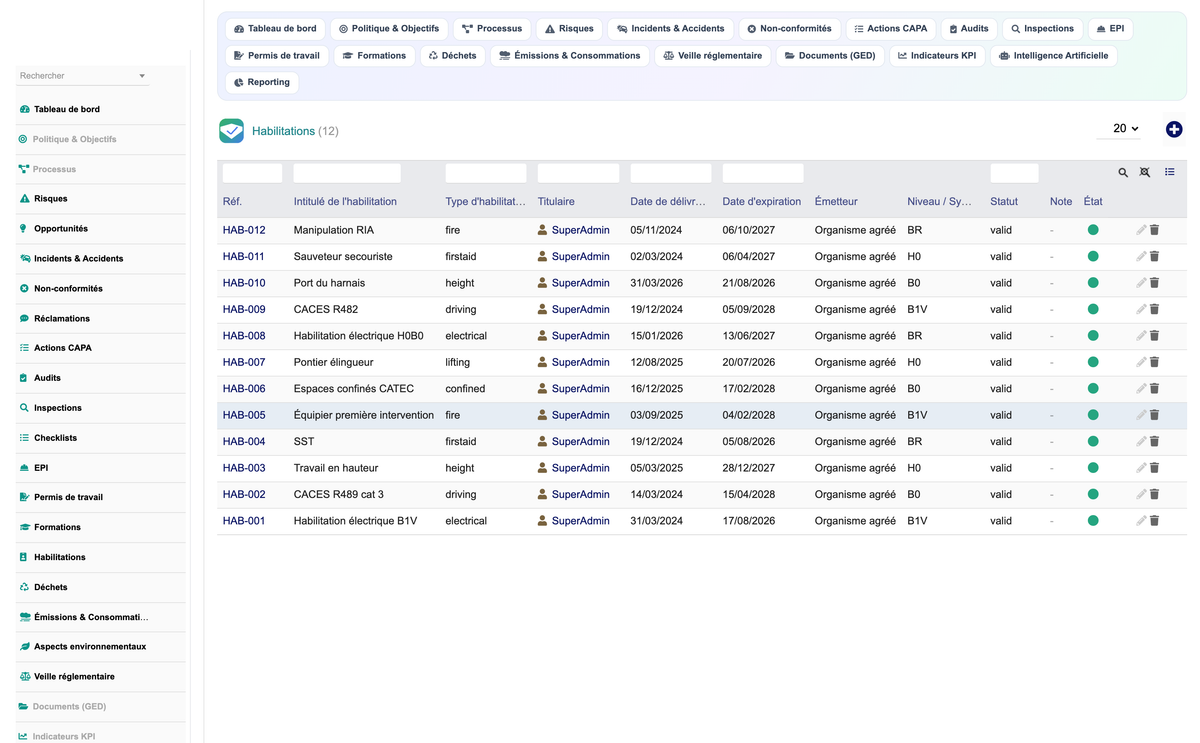Select Habilitations in the left sidebar
Image resolution: width=1200 pixels, height=743 pixels.
click(x=60, y=557)
